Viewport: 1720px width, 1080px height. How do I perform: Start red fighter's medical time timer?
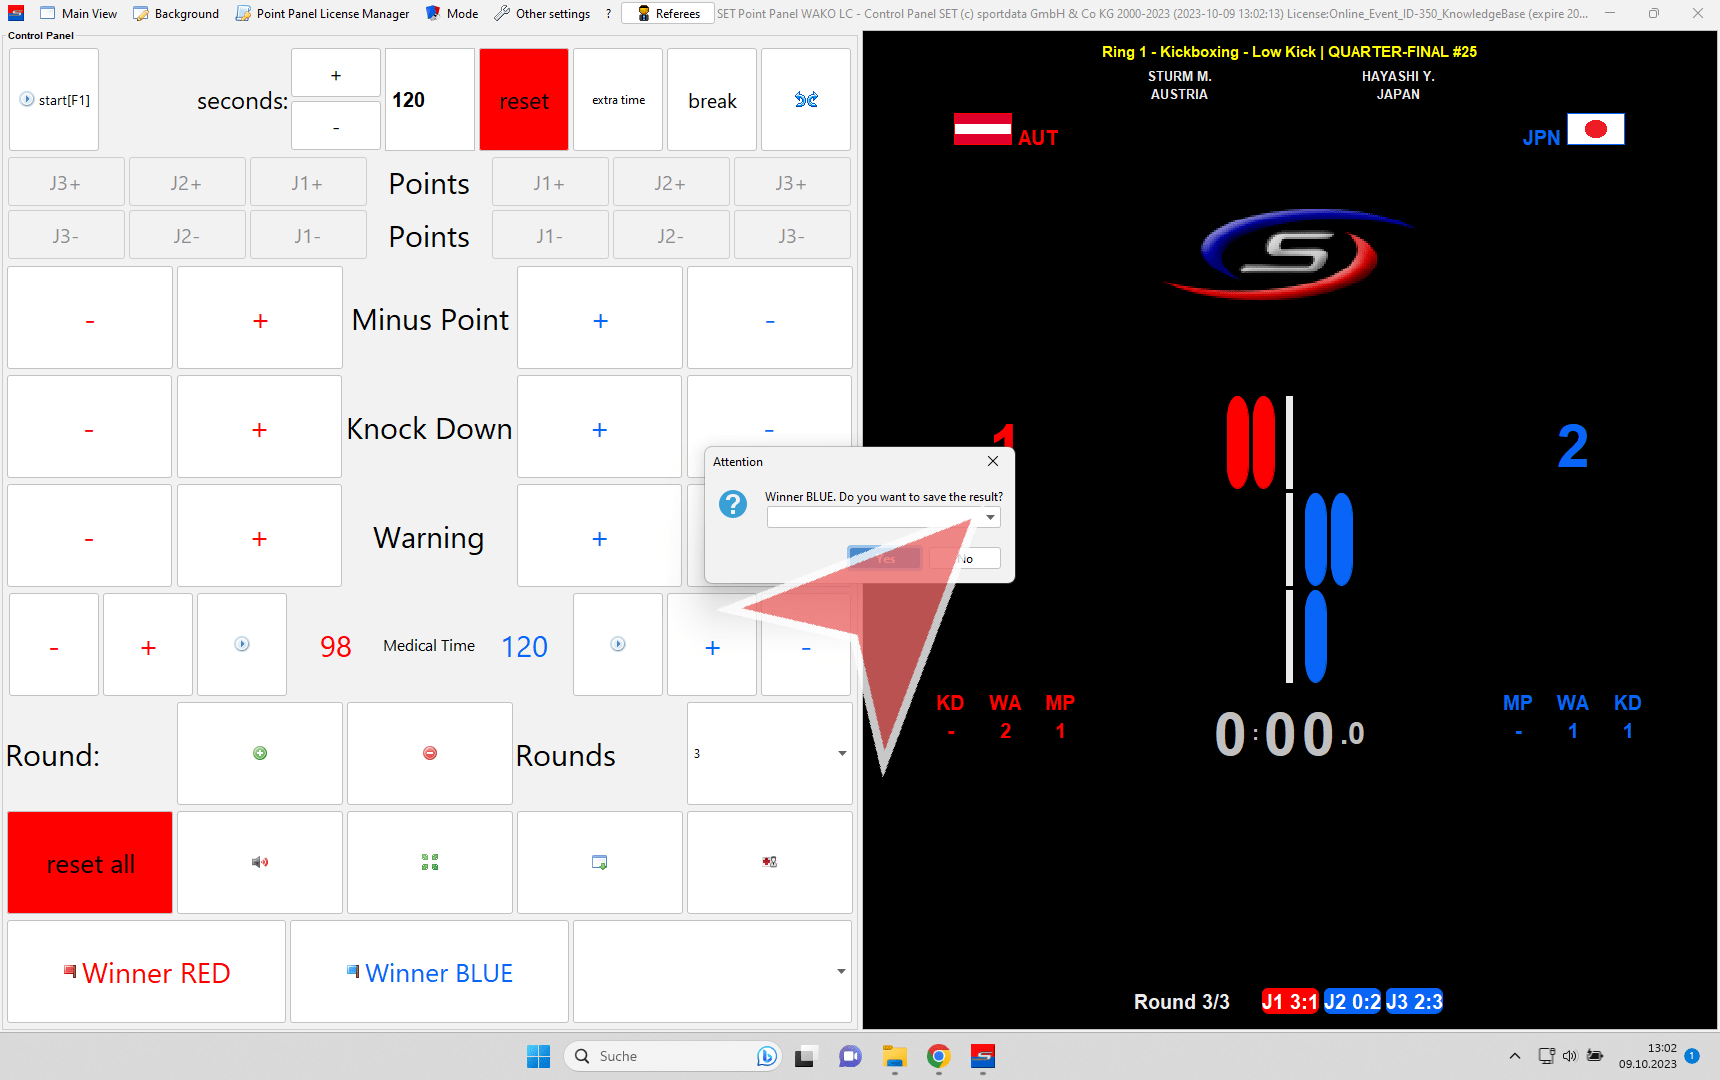pos(242,645)
